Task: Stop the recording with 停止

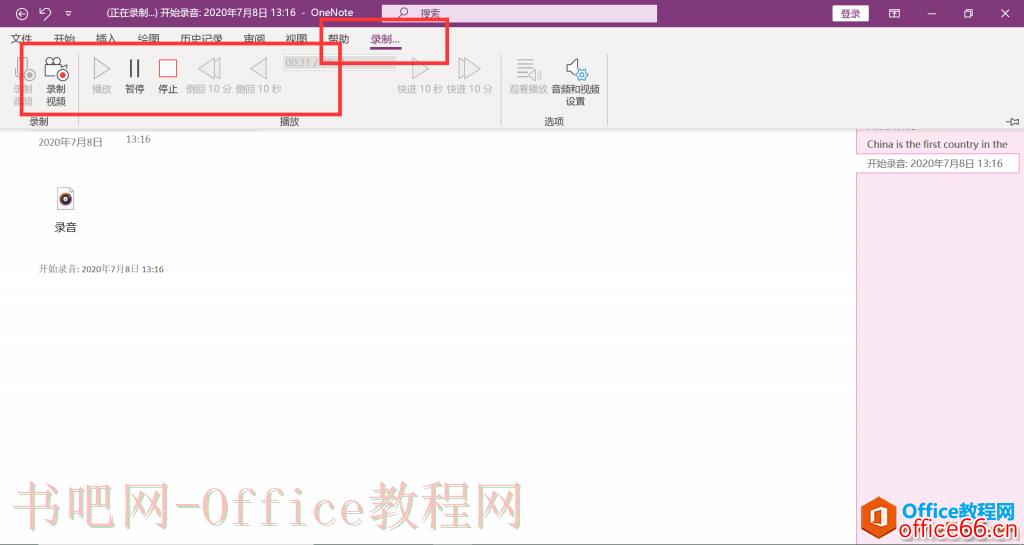Action: (168, 76)
